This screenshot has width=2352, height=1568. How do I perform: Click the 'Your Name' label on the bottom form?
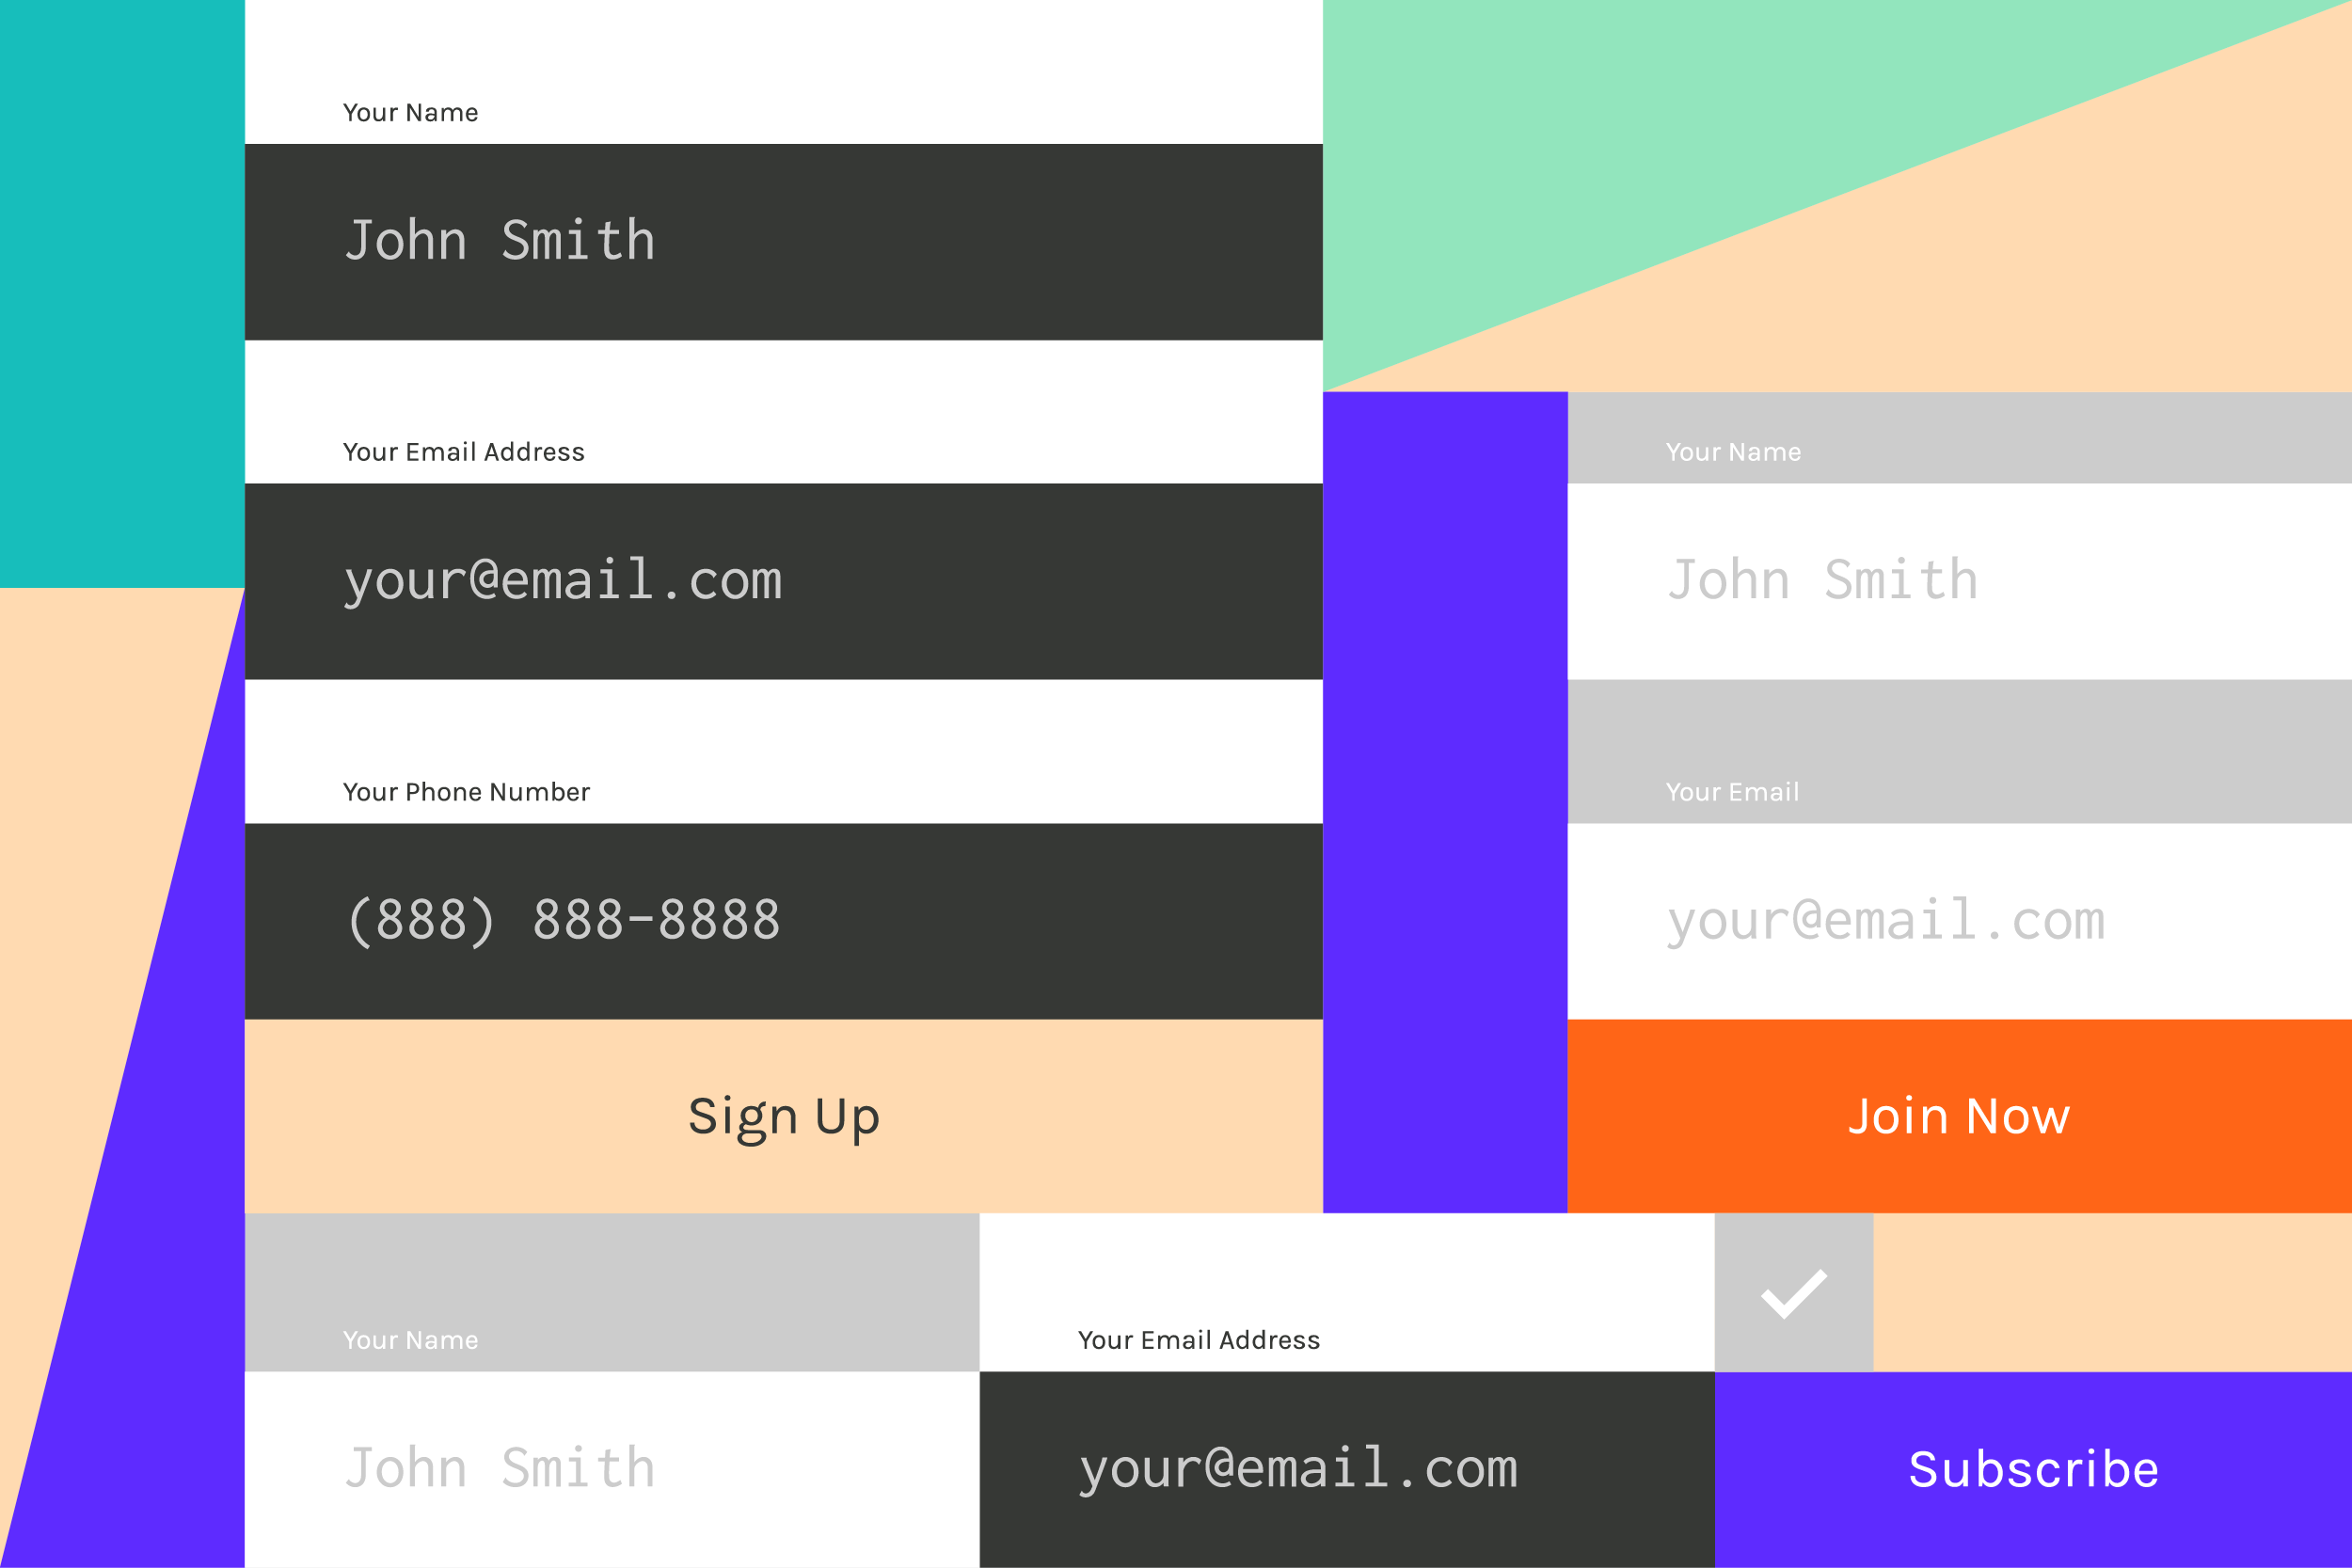[x=409, y=1337]
